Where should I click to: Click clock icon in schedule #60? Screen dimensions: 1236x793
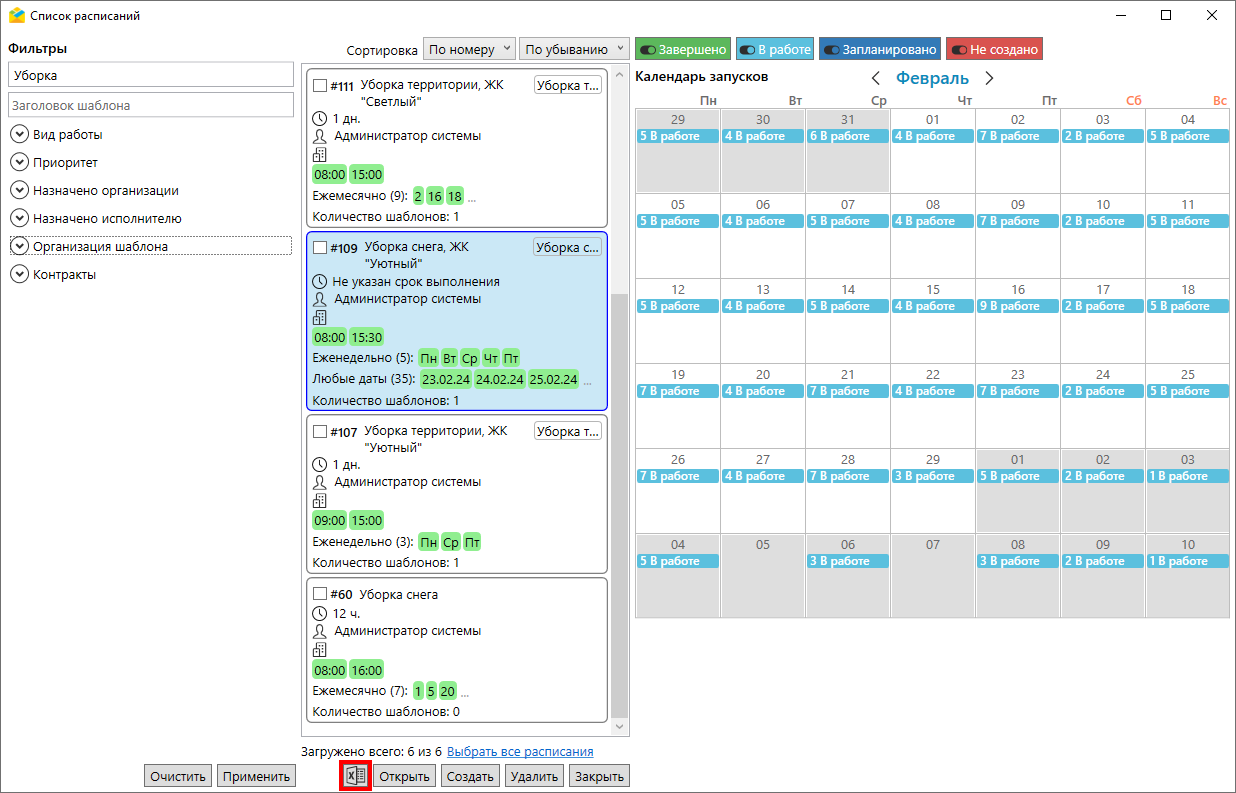(x=320, y=613)
